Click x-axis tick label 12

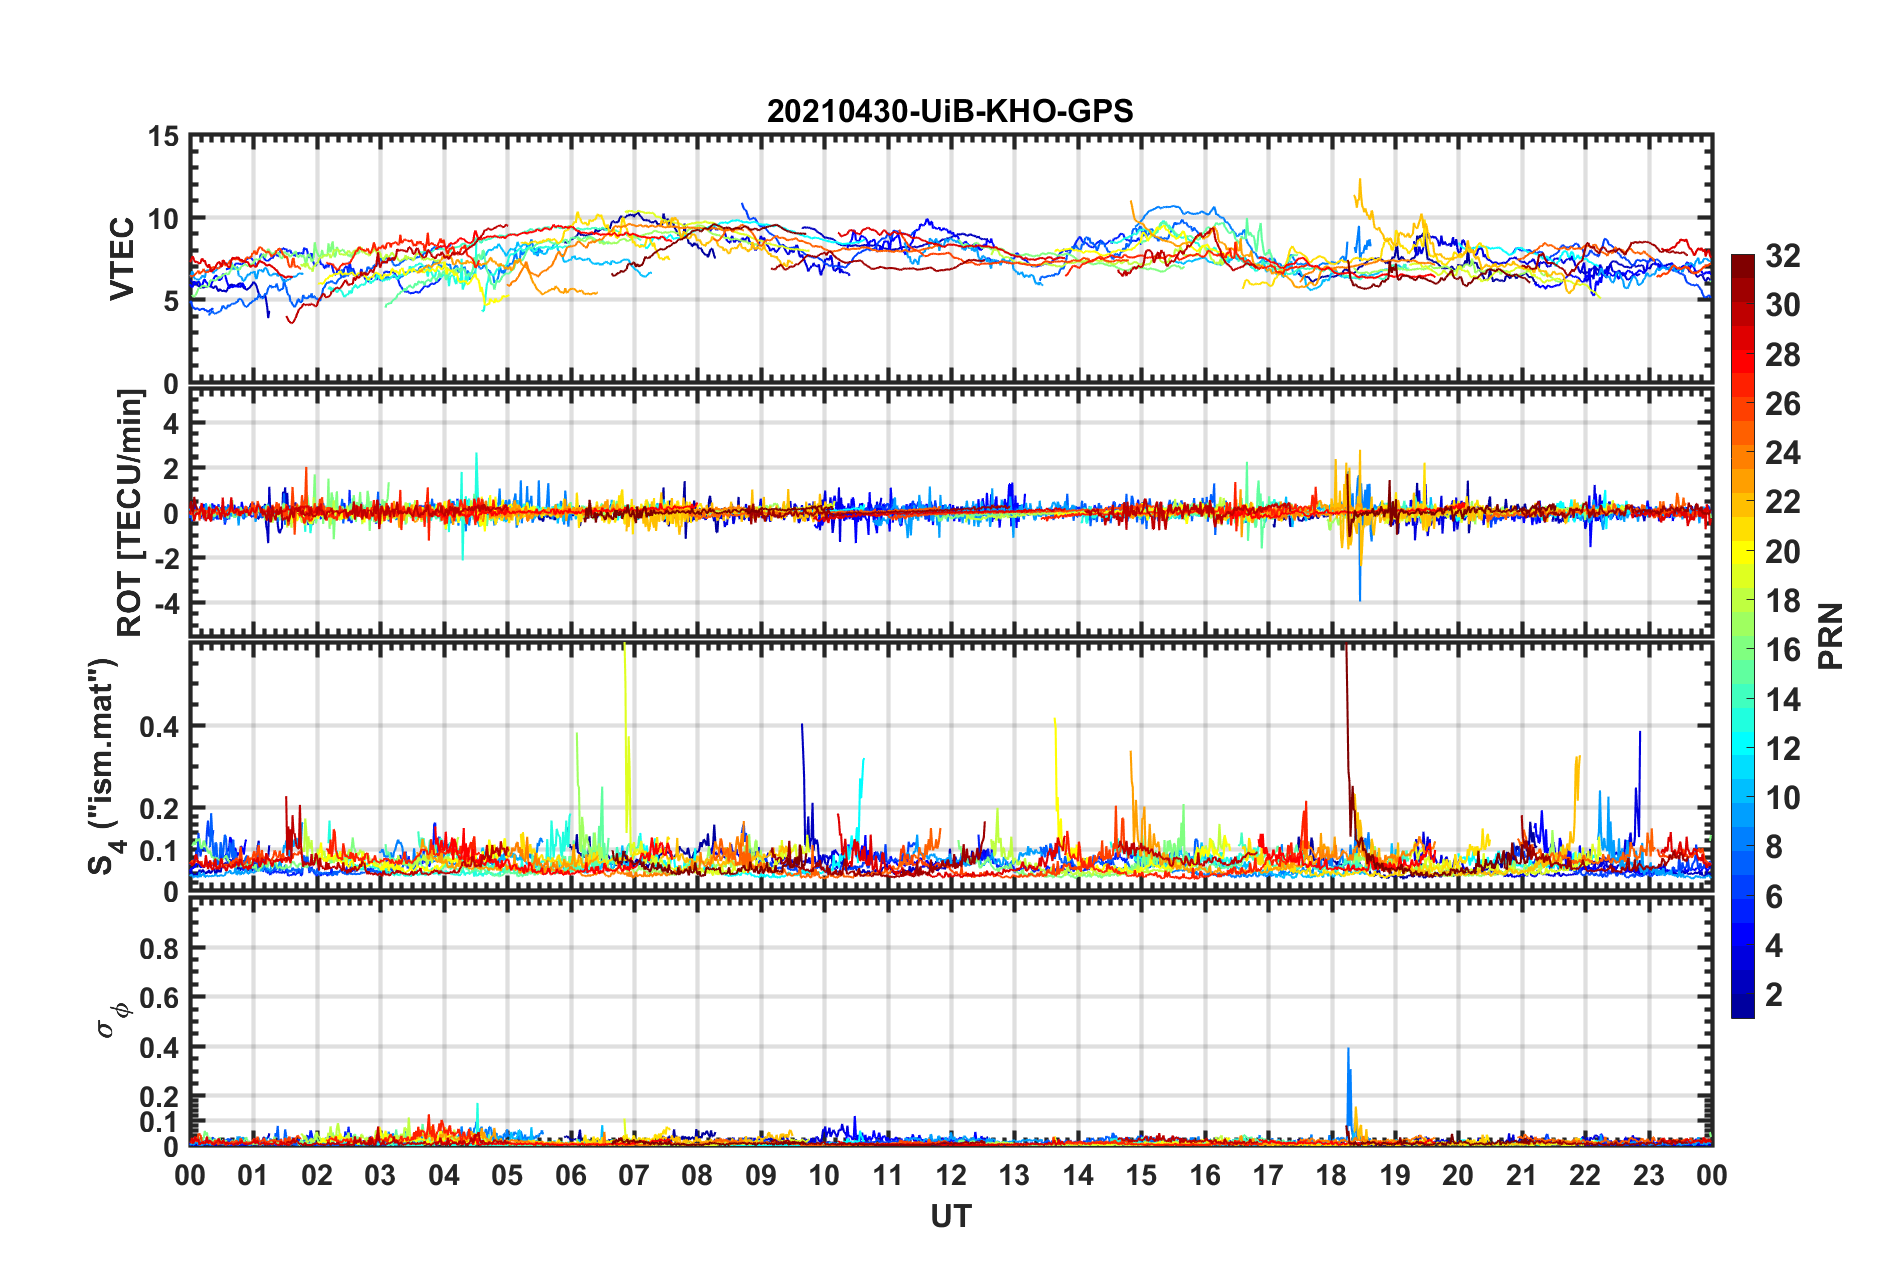click(x=951, y=1175)
